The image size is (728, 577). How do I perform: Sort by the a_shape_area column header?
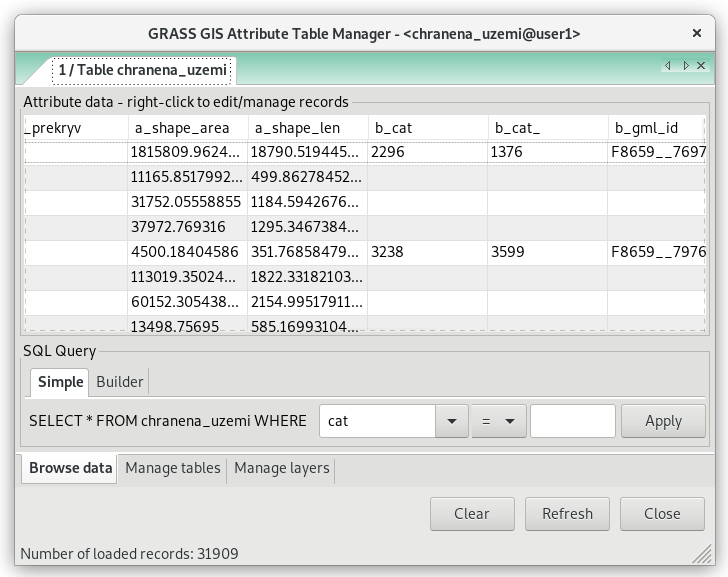click(x=188, y=128)
